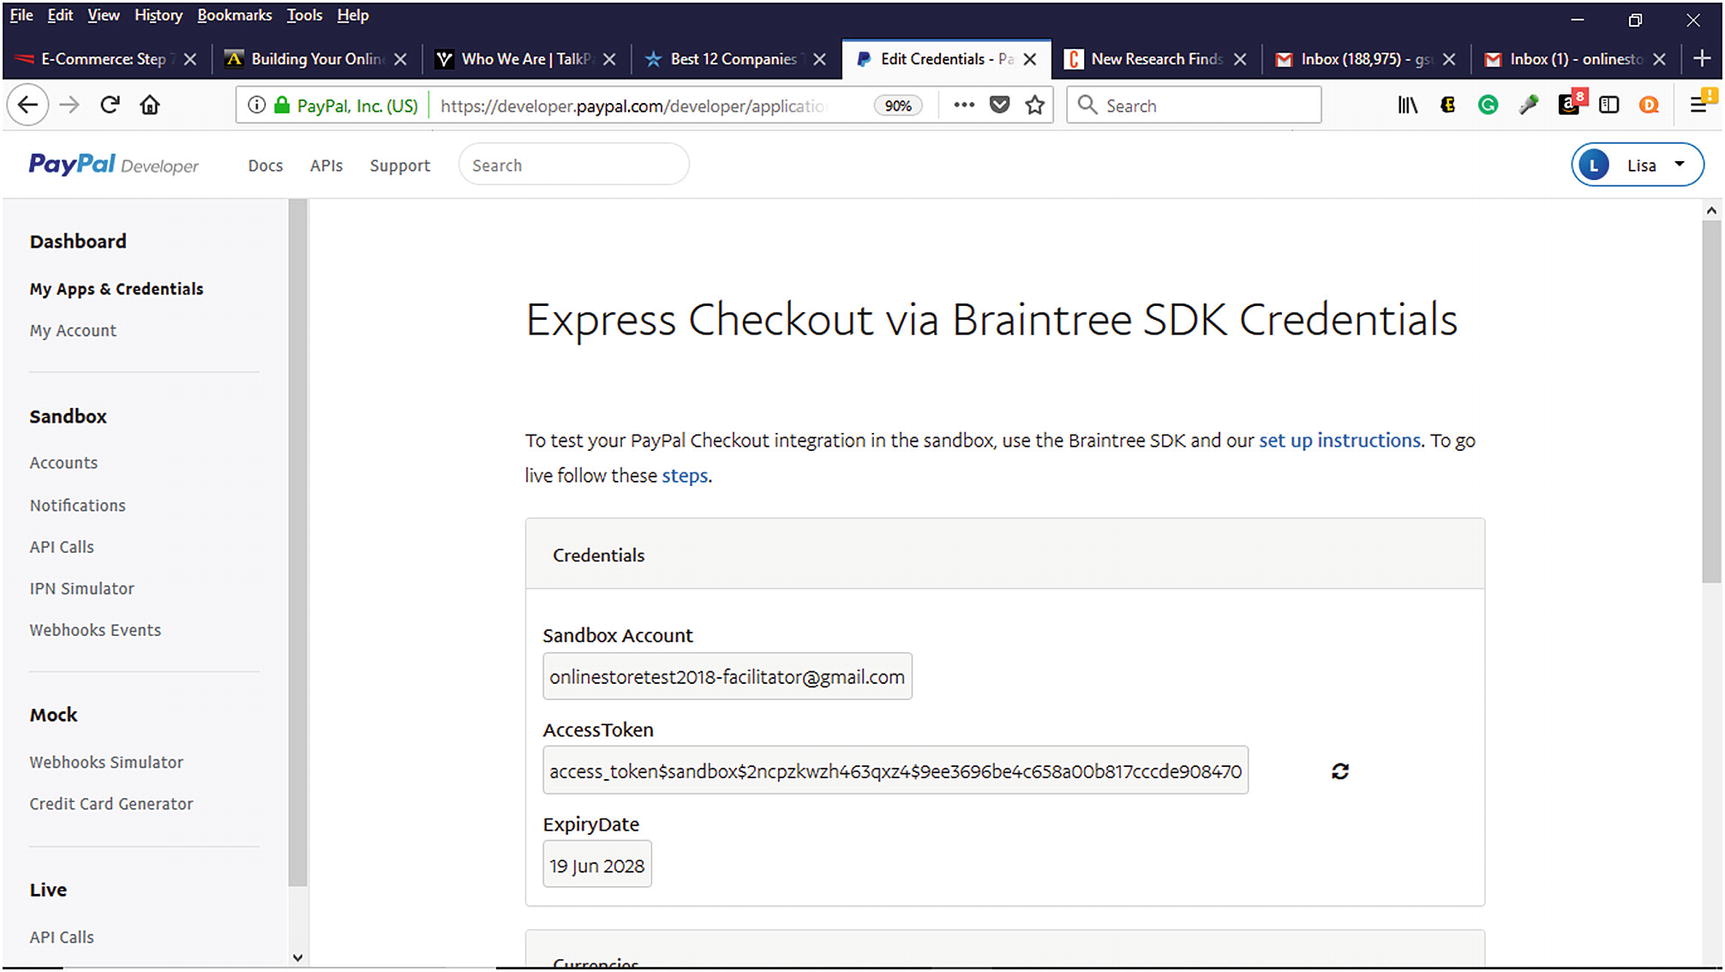This screenshot has height=972, width=1725.
Task: Focus the PayPal Developer search field
Action: point(574,165)
